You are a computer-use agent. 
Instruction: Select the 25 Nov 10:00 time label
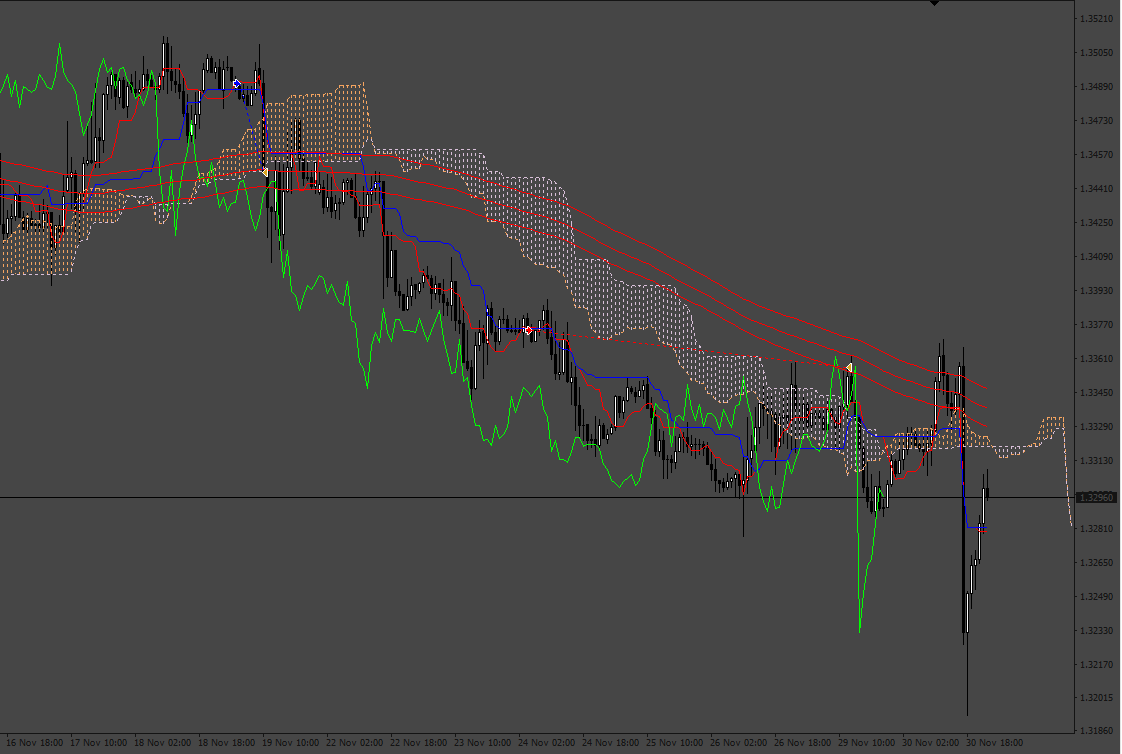pos(675,743)
